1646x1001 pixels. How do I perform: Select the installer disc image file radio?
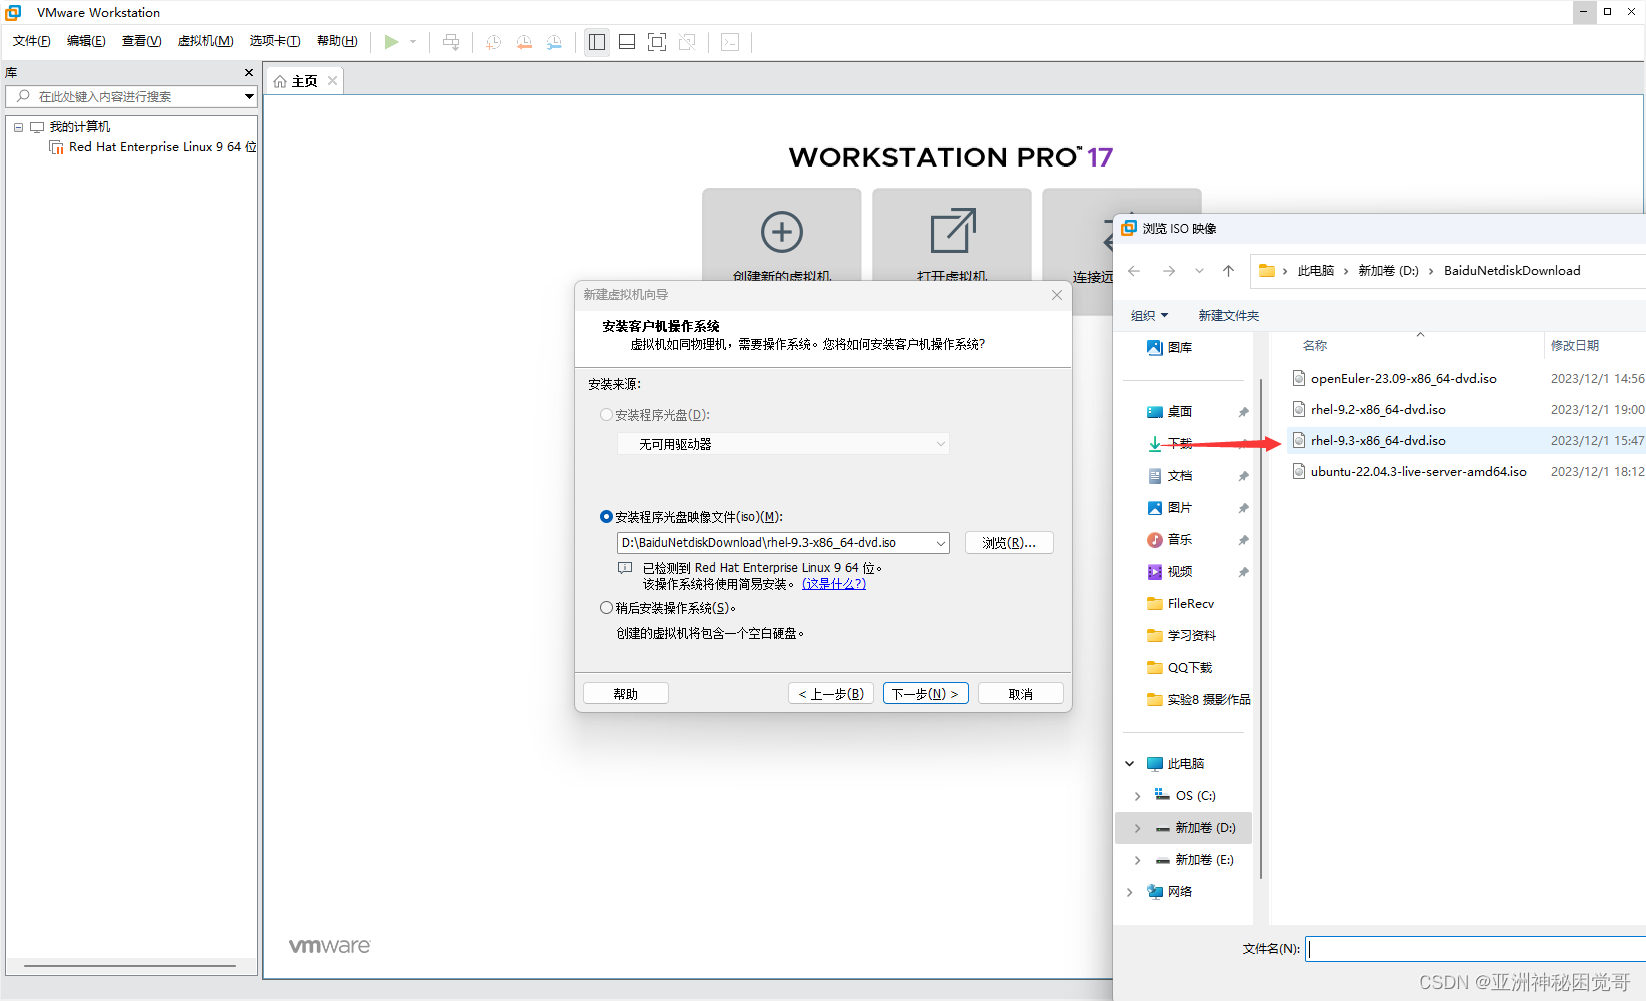click(x=606, y=517)
